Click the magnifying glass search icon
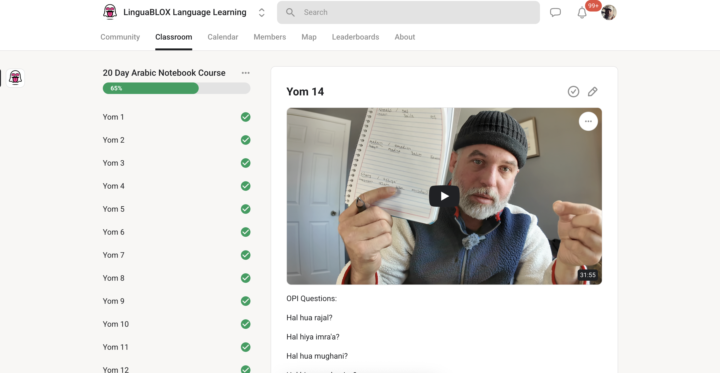The height and width of the screenshot is (373, 720). coord(290,12)
